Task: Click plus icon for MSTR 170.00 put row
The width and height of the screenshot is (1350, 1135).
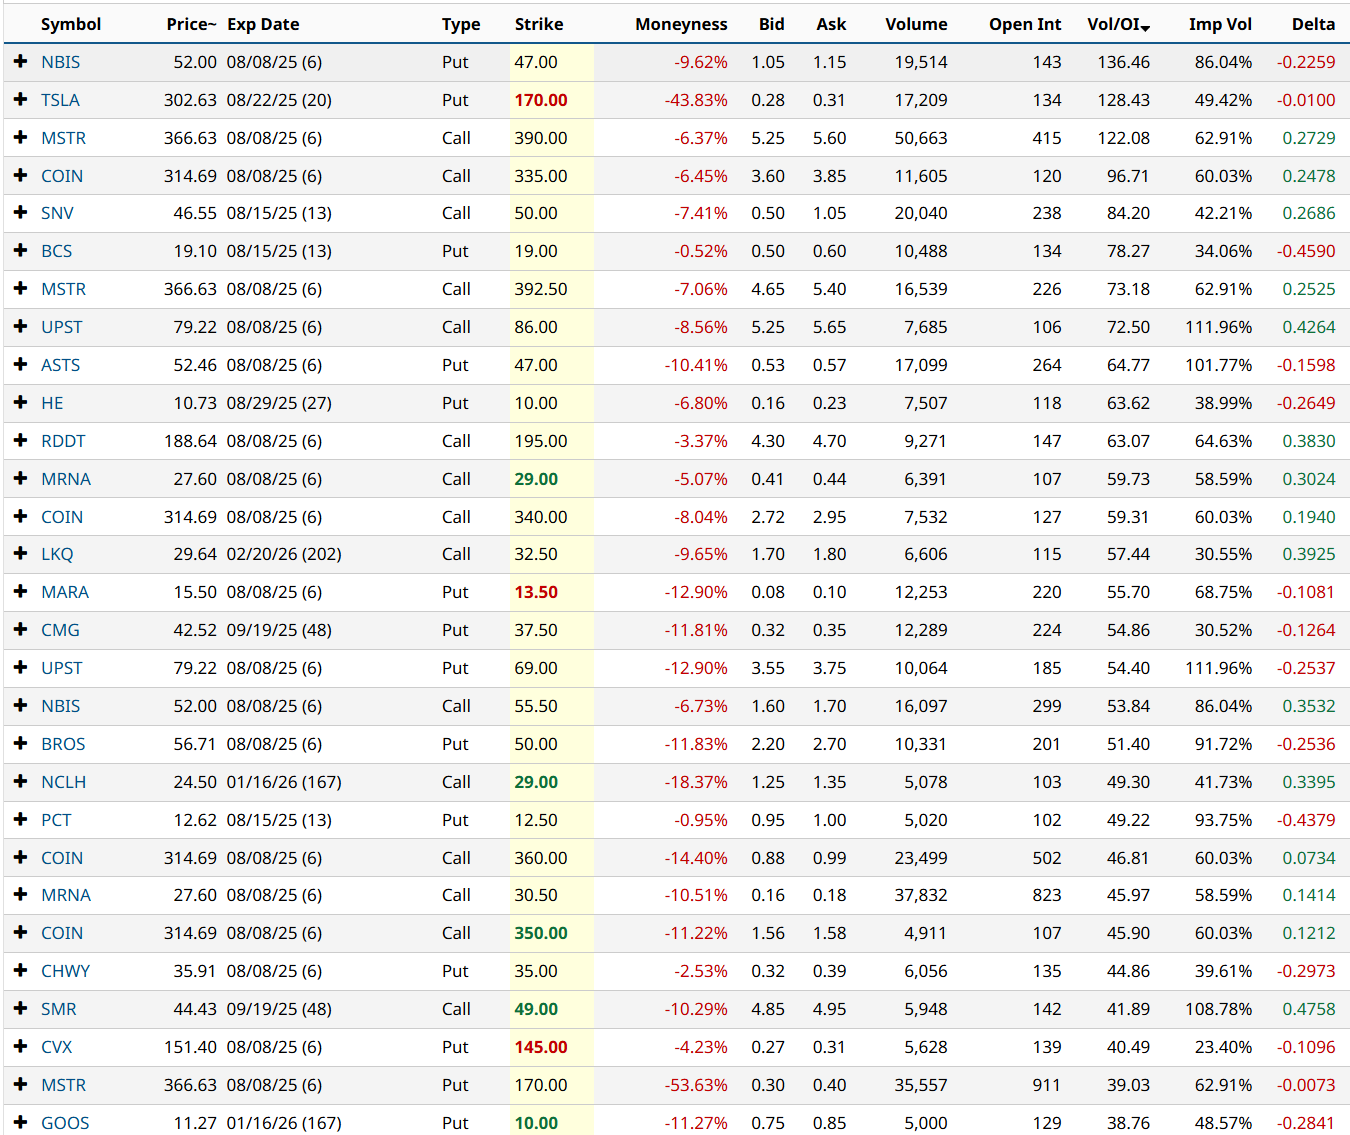Action: [x=20, y=1085]
